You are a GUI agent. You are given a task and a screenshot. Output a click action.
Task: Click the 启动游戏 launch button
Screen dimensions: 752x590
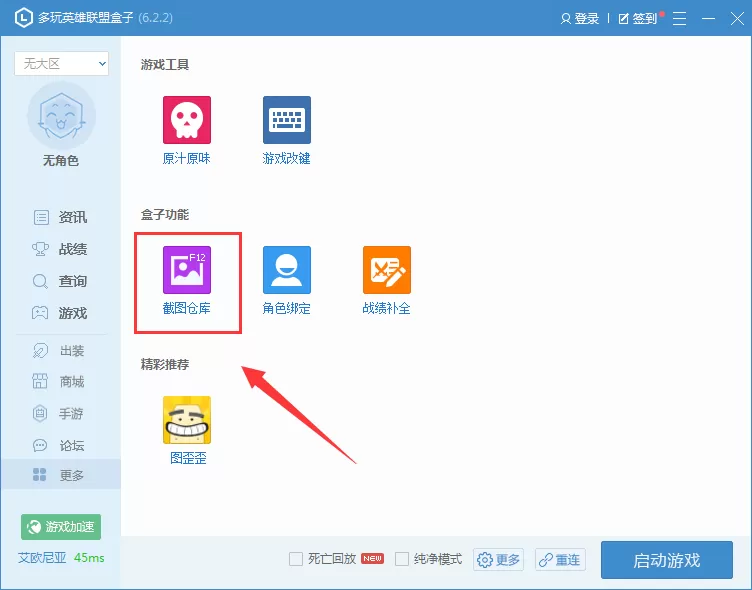pyautogui.click(x=667, y=560)
